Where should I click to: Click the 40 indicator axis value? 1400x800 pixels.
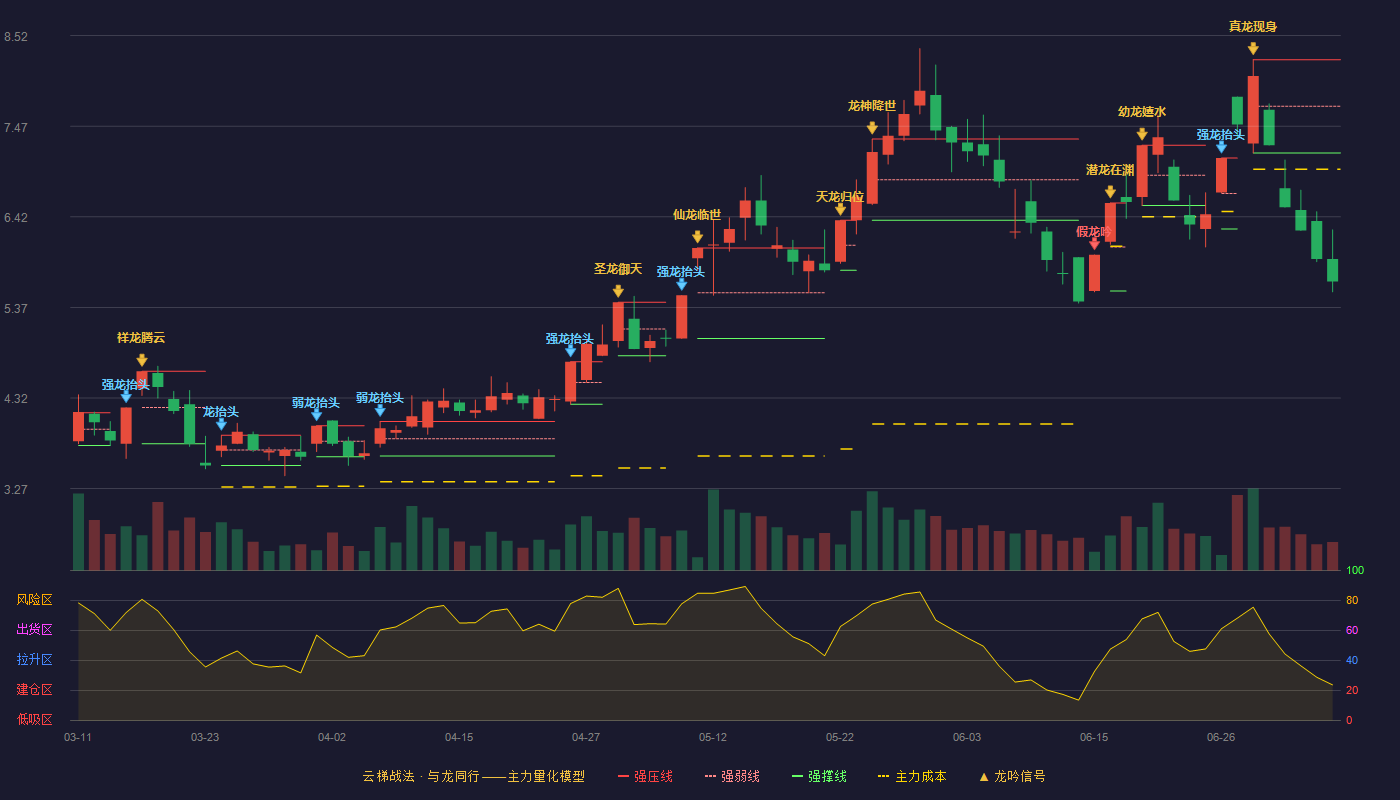click(x=1352, y=660)
